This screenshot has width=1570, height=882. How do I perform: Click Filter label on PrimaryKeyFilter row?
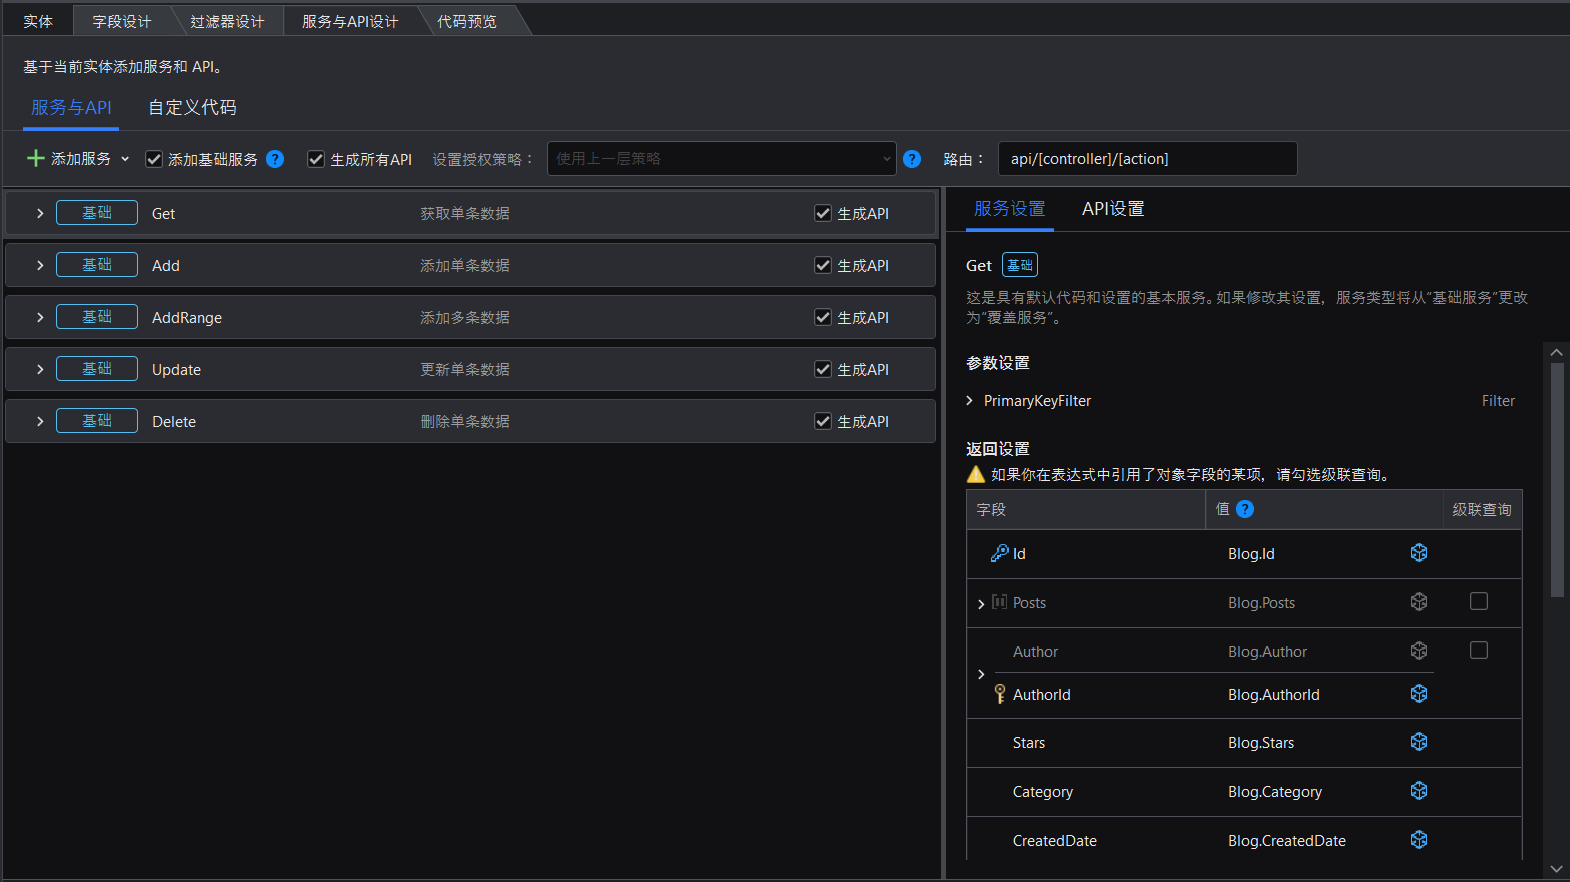[x=1498, y=400]
